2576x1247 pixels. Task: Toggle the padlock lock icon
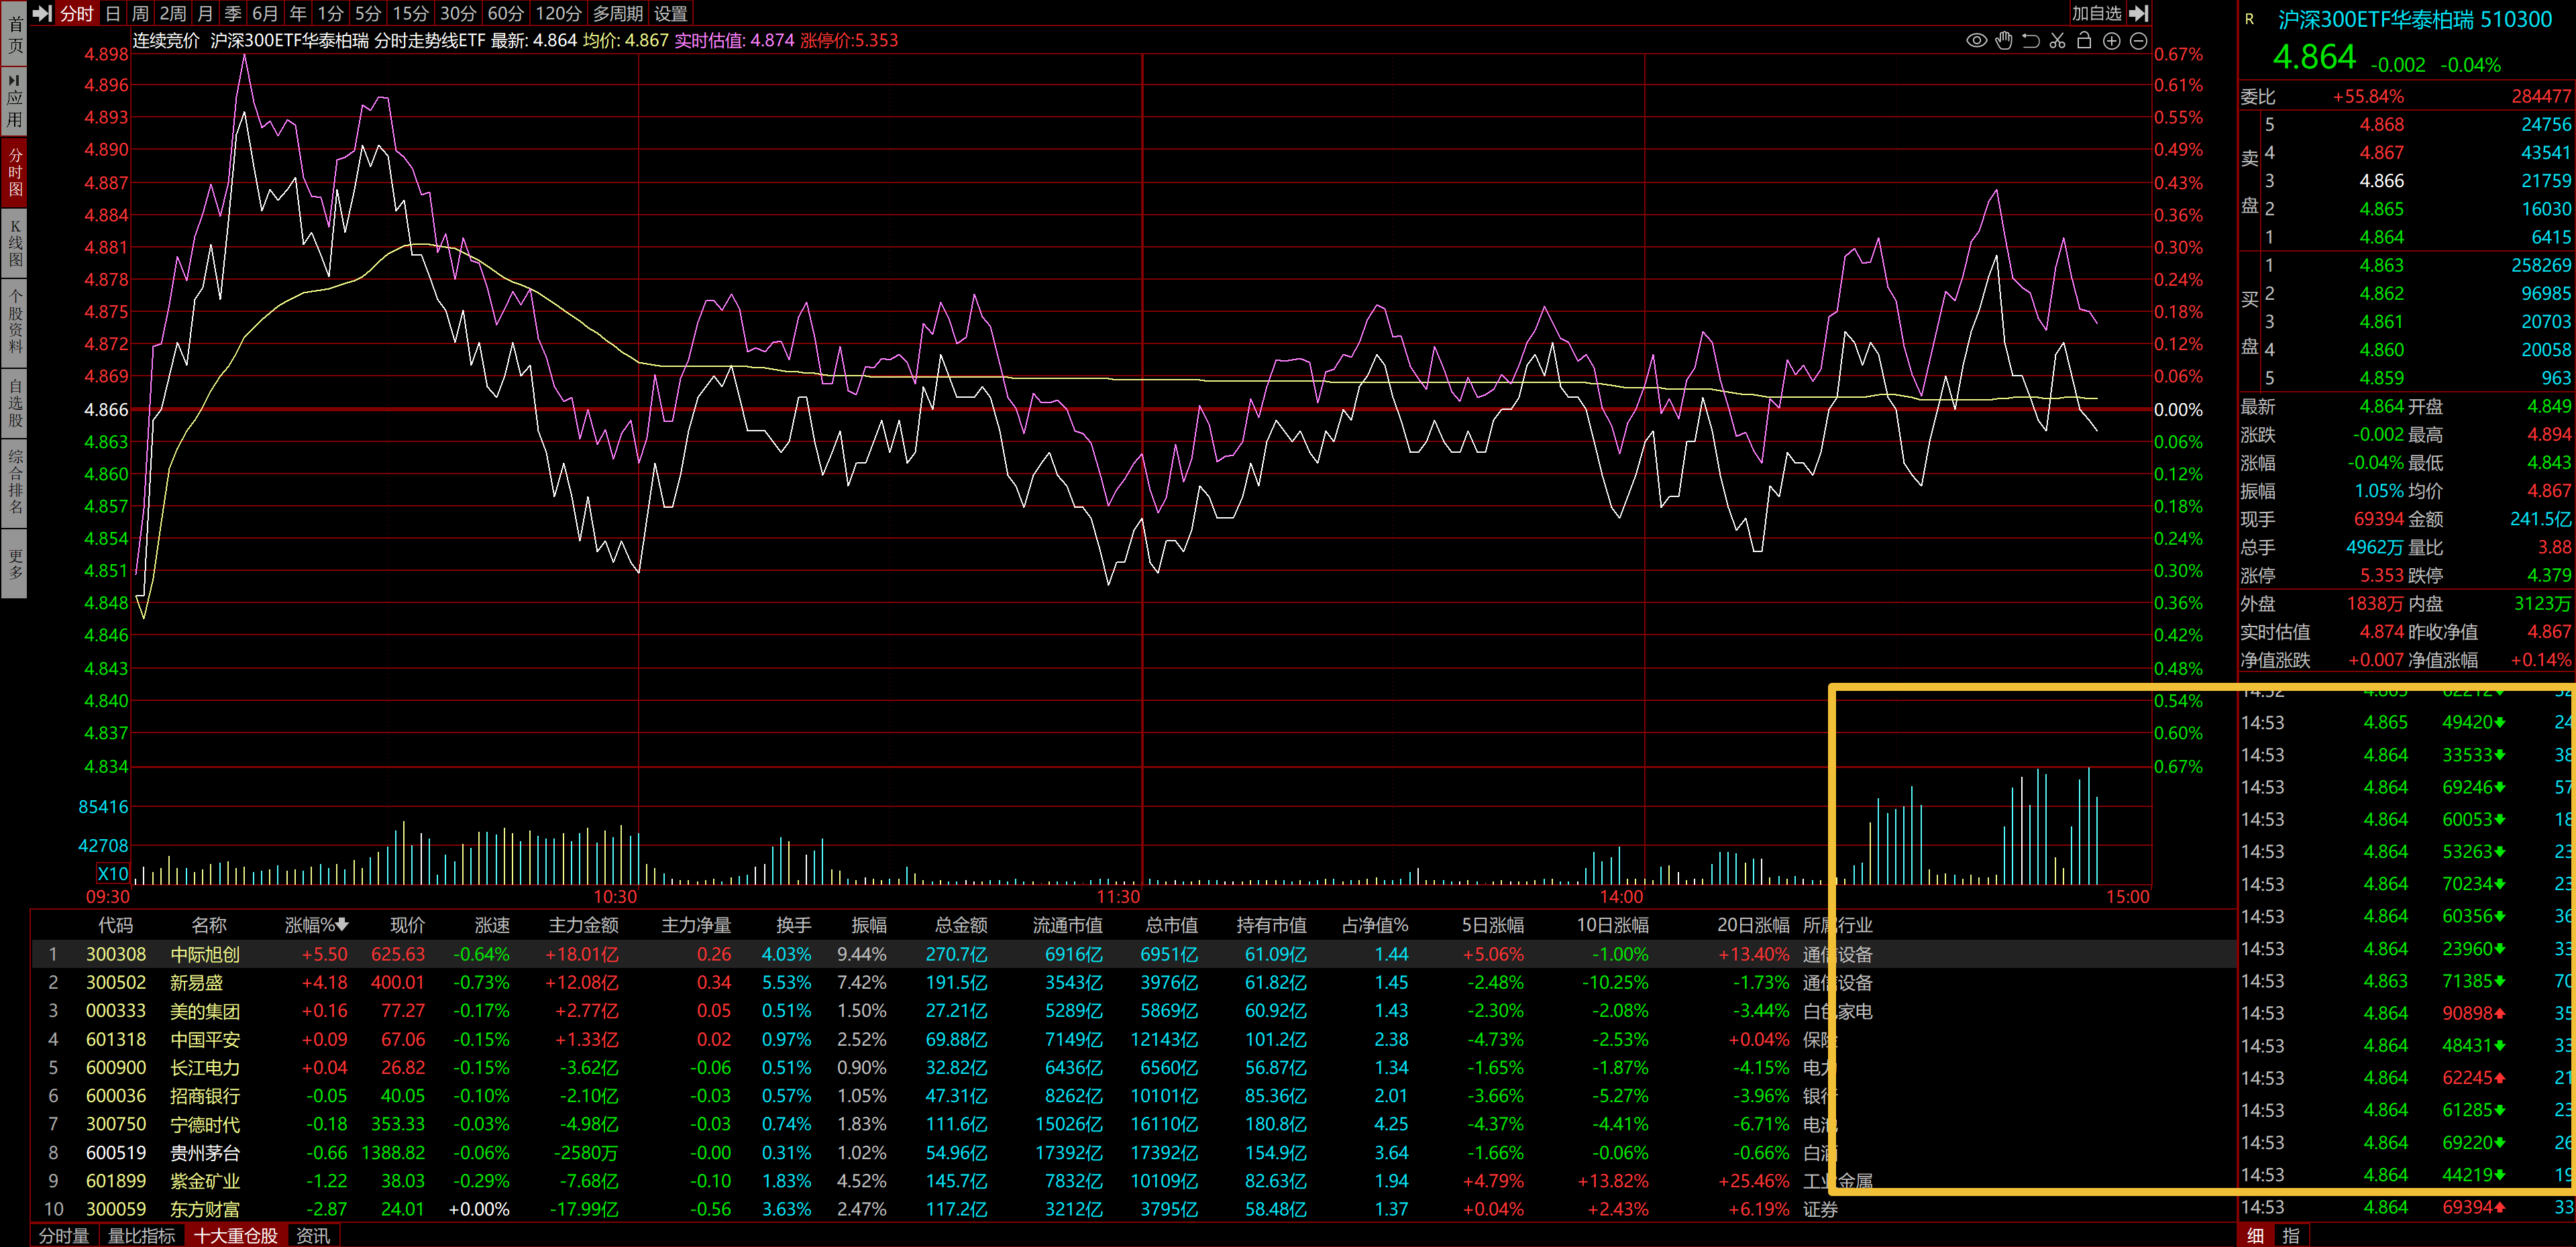2084,41
